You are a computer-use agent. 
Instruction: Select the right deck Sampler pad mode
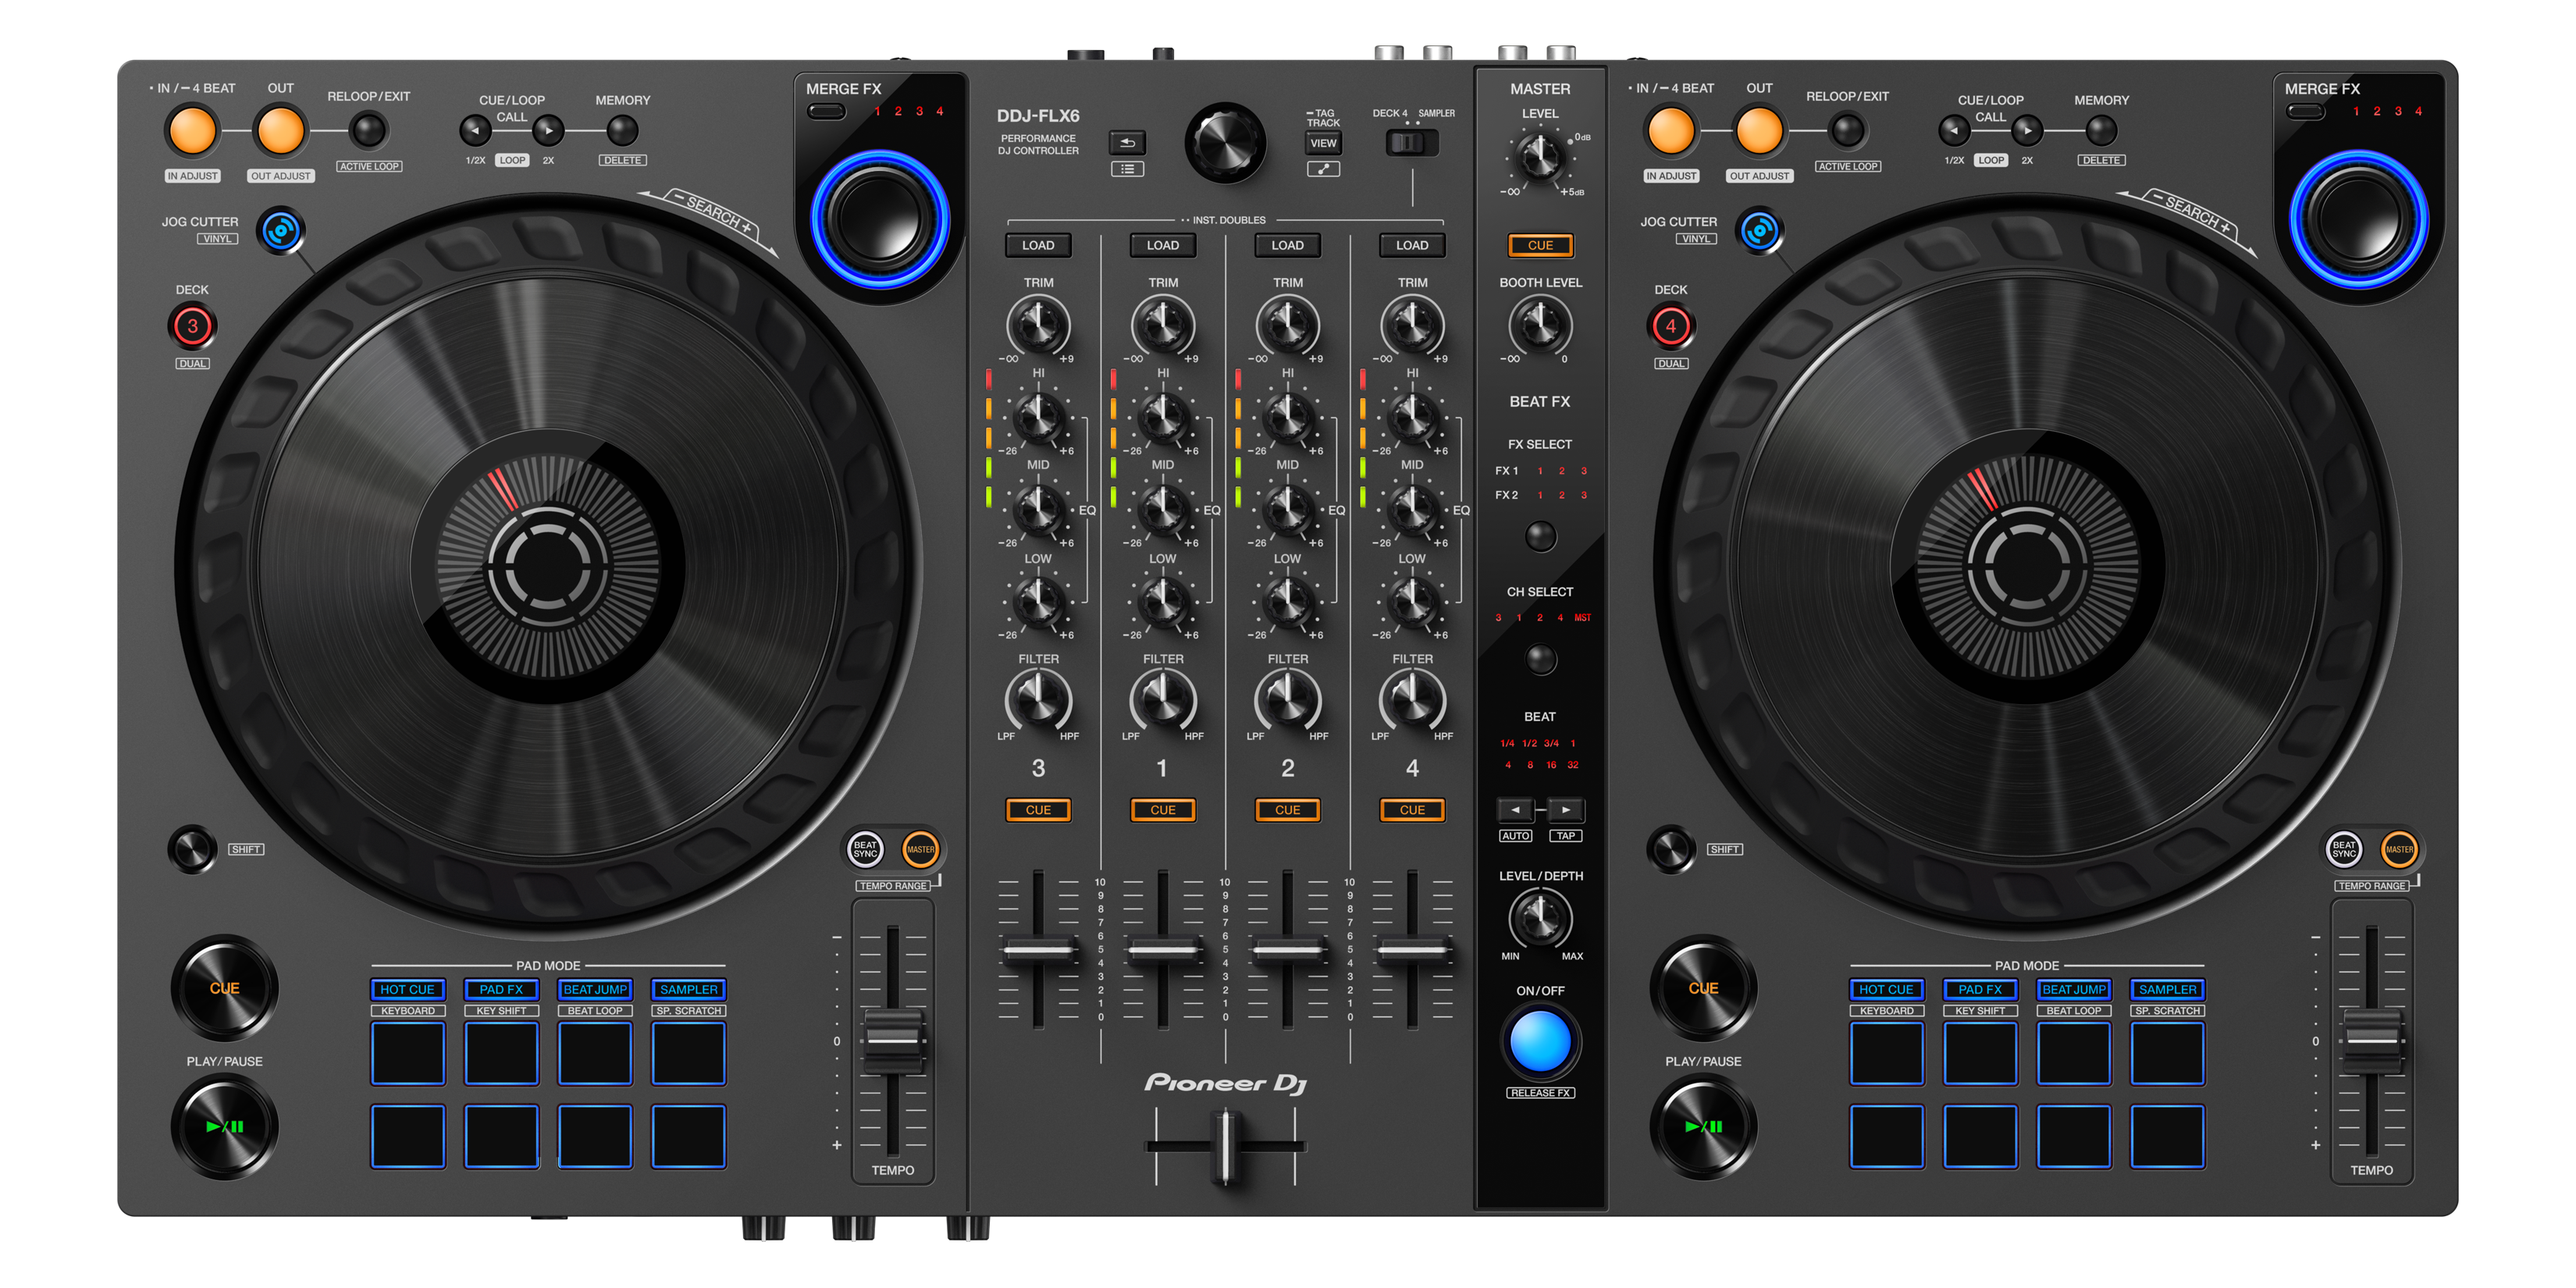coord(2167,989)
